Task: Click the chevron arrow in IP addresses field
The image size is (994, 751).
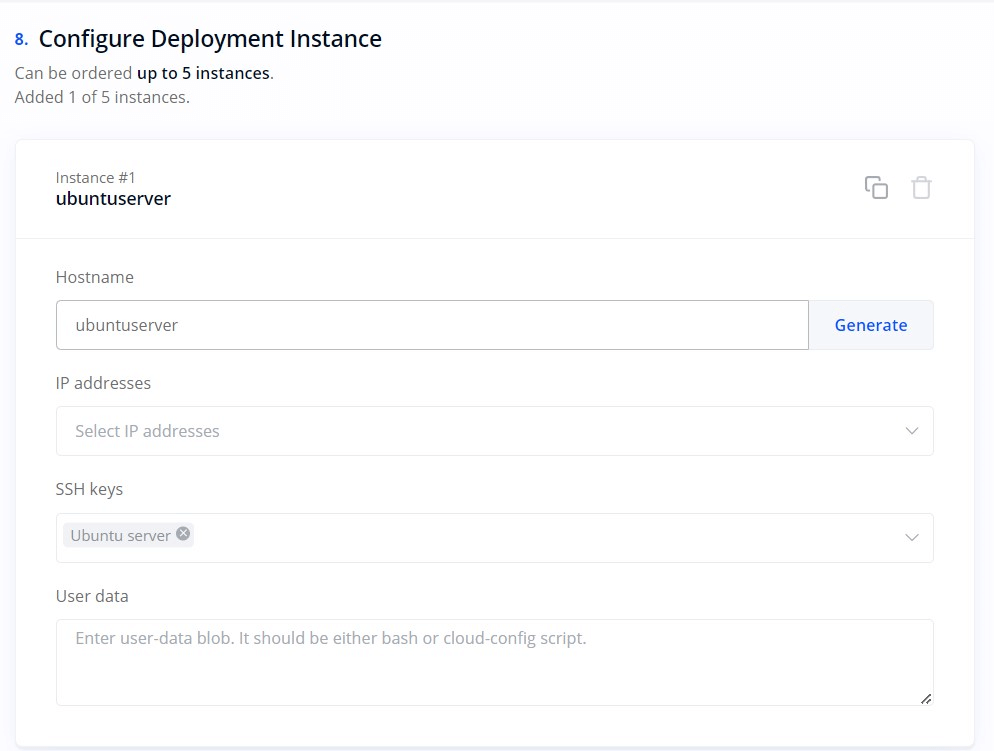Action: [911, 431]
